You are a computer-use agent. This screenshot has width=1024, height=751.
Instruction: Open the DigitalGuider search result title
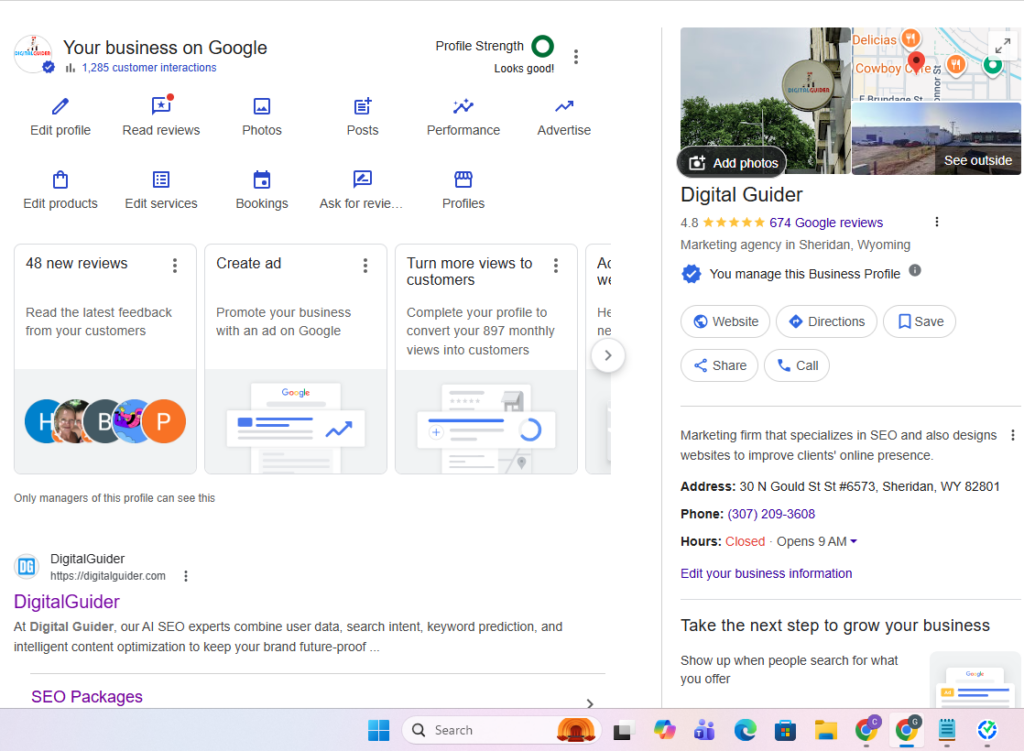tap(67, 601)
